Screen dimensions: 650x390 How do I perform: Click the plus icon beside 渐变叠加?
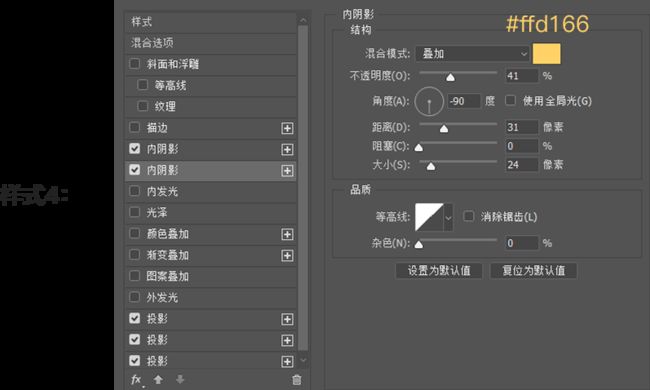click(287, 255)
